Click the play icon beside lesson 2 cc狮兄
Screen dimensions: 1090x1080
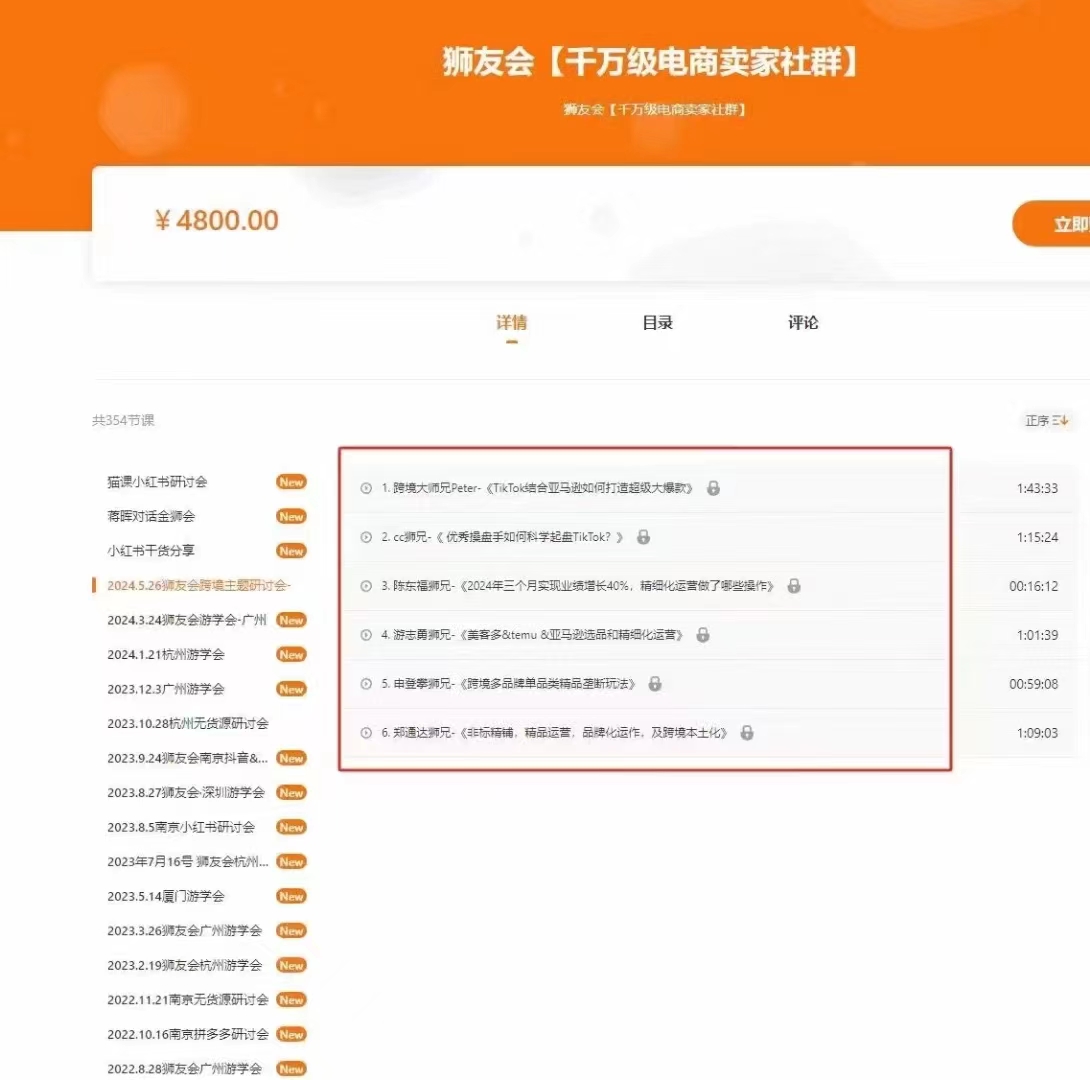pyautogui.click(x=366, y=537)
